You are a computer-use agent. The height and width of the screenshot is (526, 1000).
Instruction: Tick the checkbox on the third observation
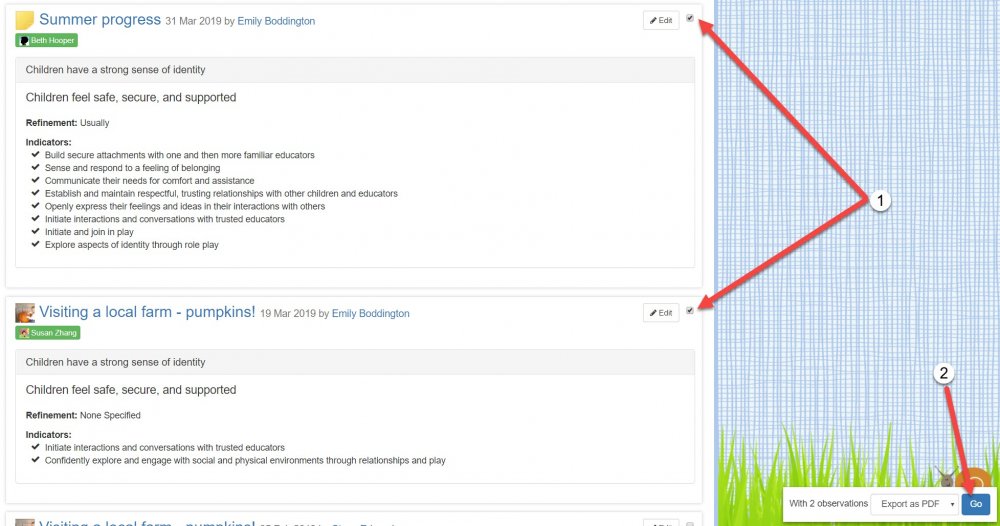click(690, 523)
